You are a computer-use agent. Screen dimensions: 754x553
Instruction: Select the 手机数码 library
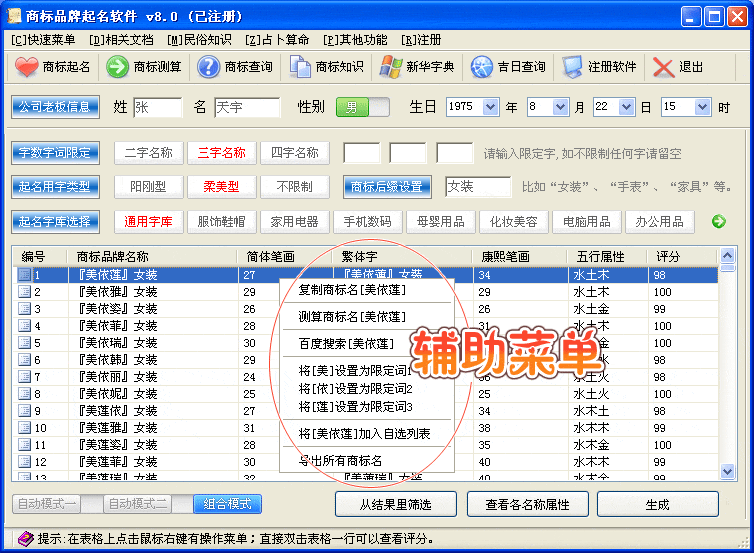click(x=368, y=222)
